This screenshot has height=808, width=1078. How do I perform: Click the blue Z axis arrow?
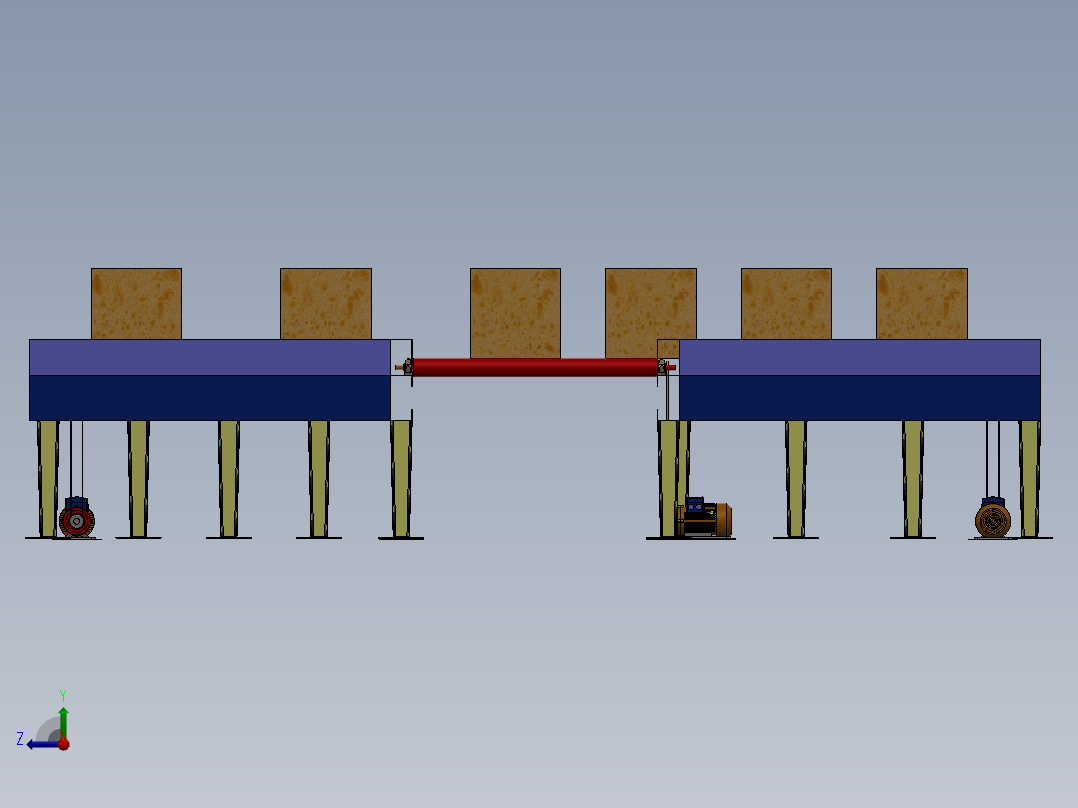point(38,742)
